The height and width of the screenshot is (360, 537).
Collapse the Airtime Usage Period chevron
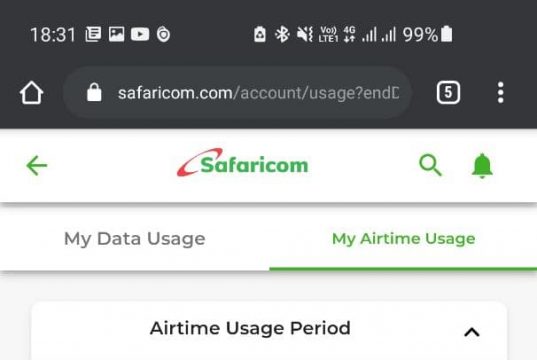[472, 332]
